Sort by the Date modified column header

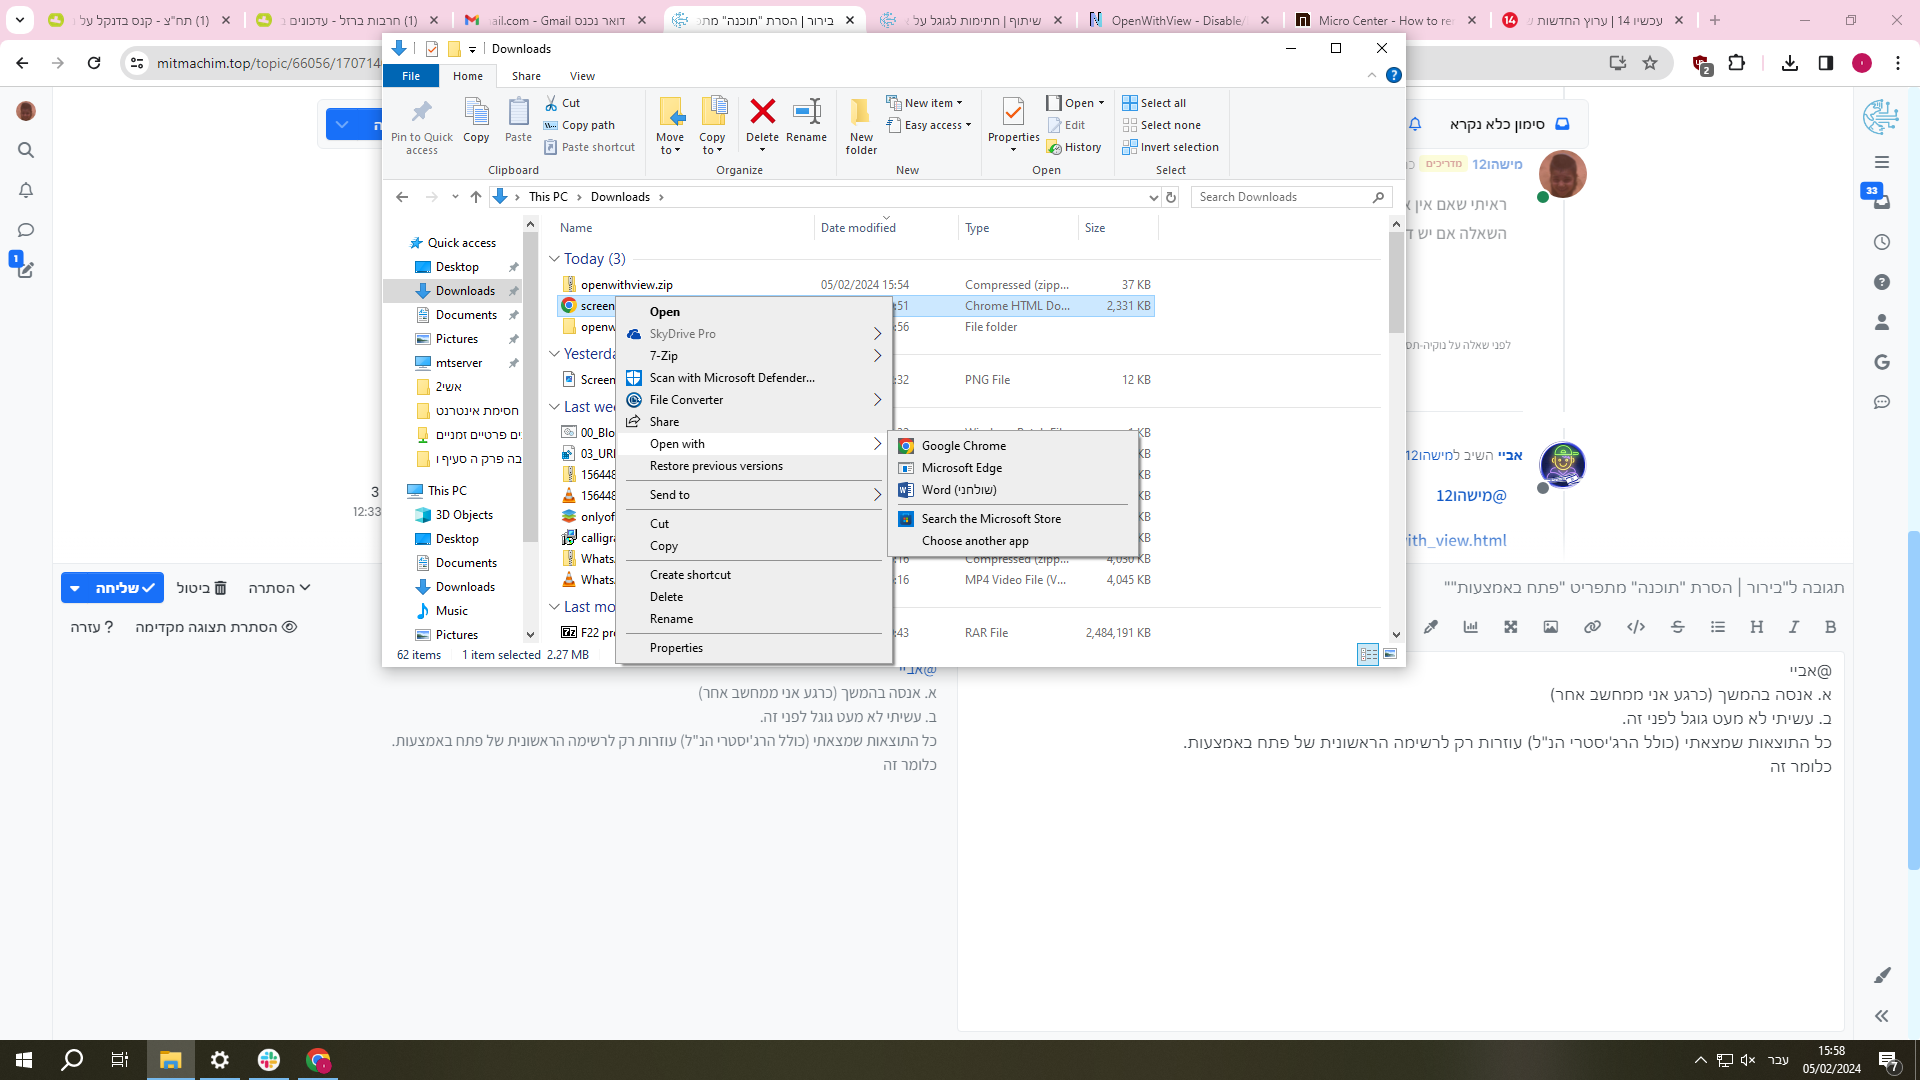coord(886,228)
